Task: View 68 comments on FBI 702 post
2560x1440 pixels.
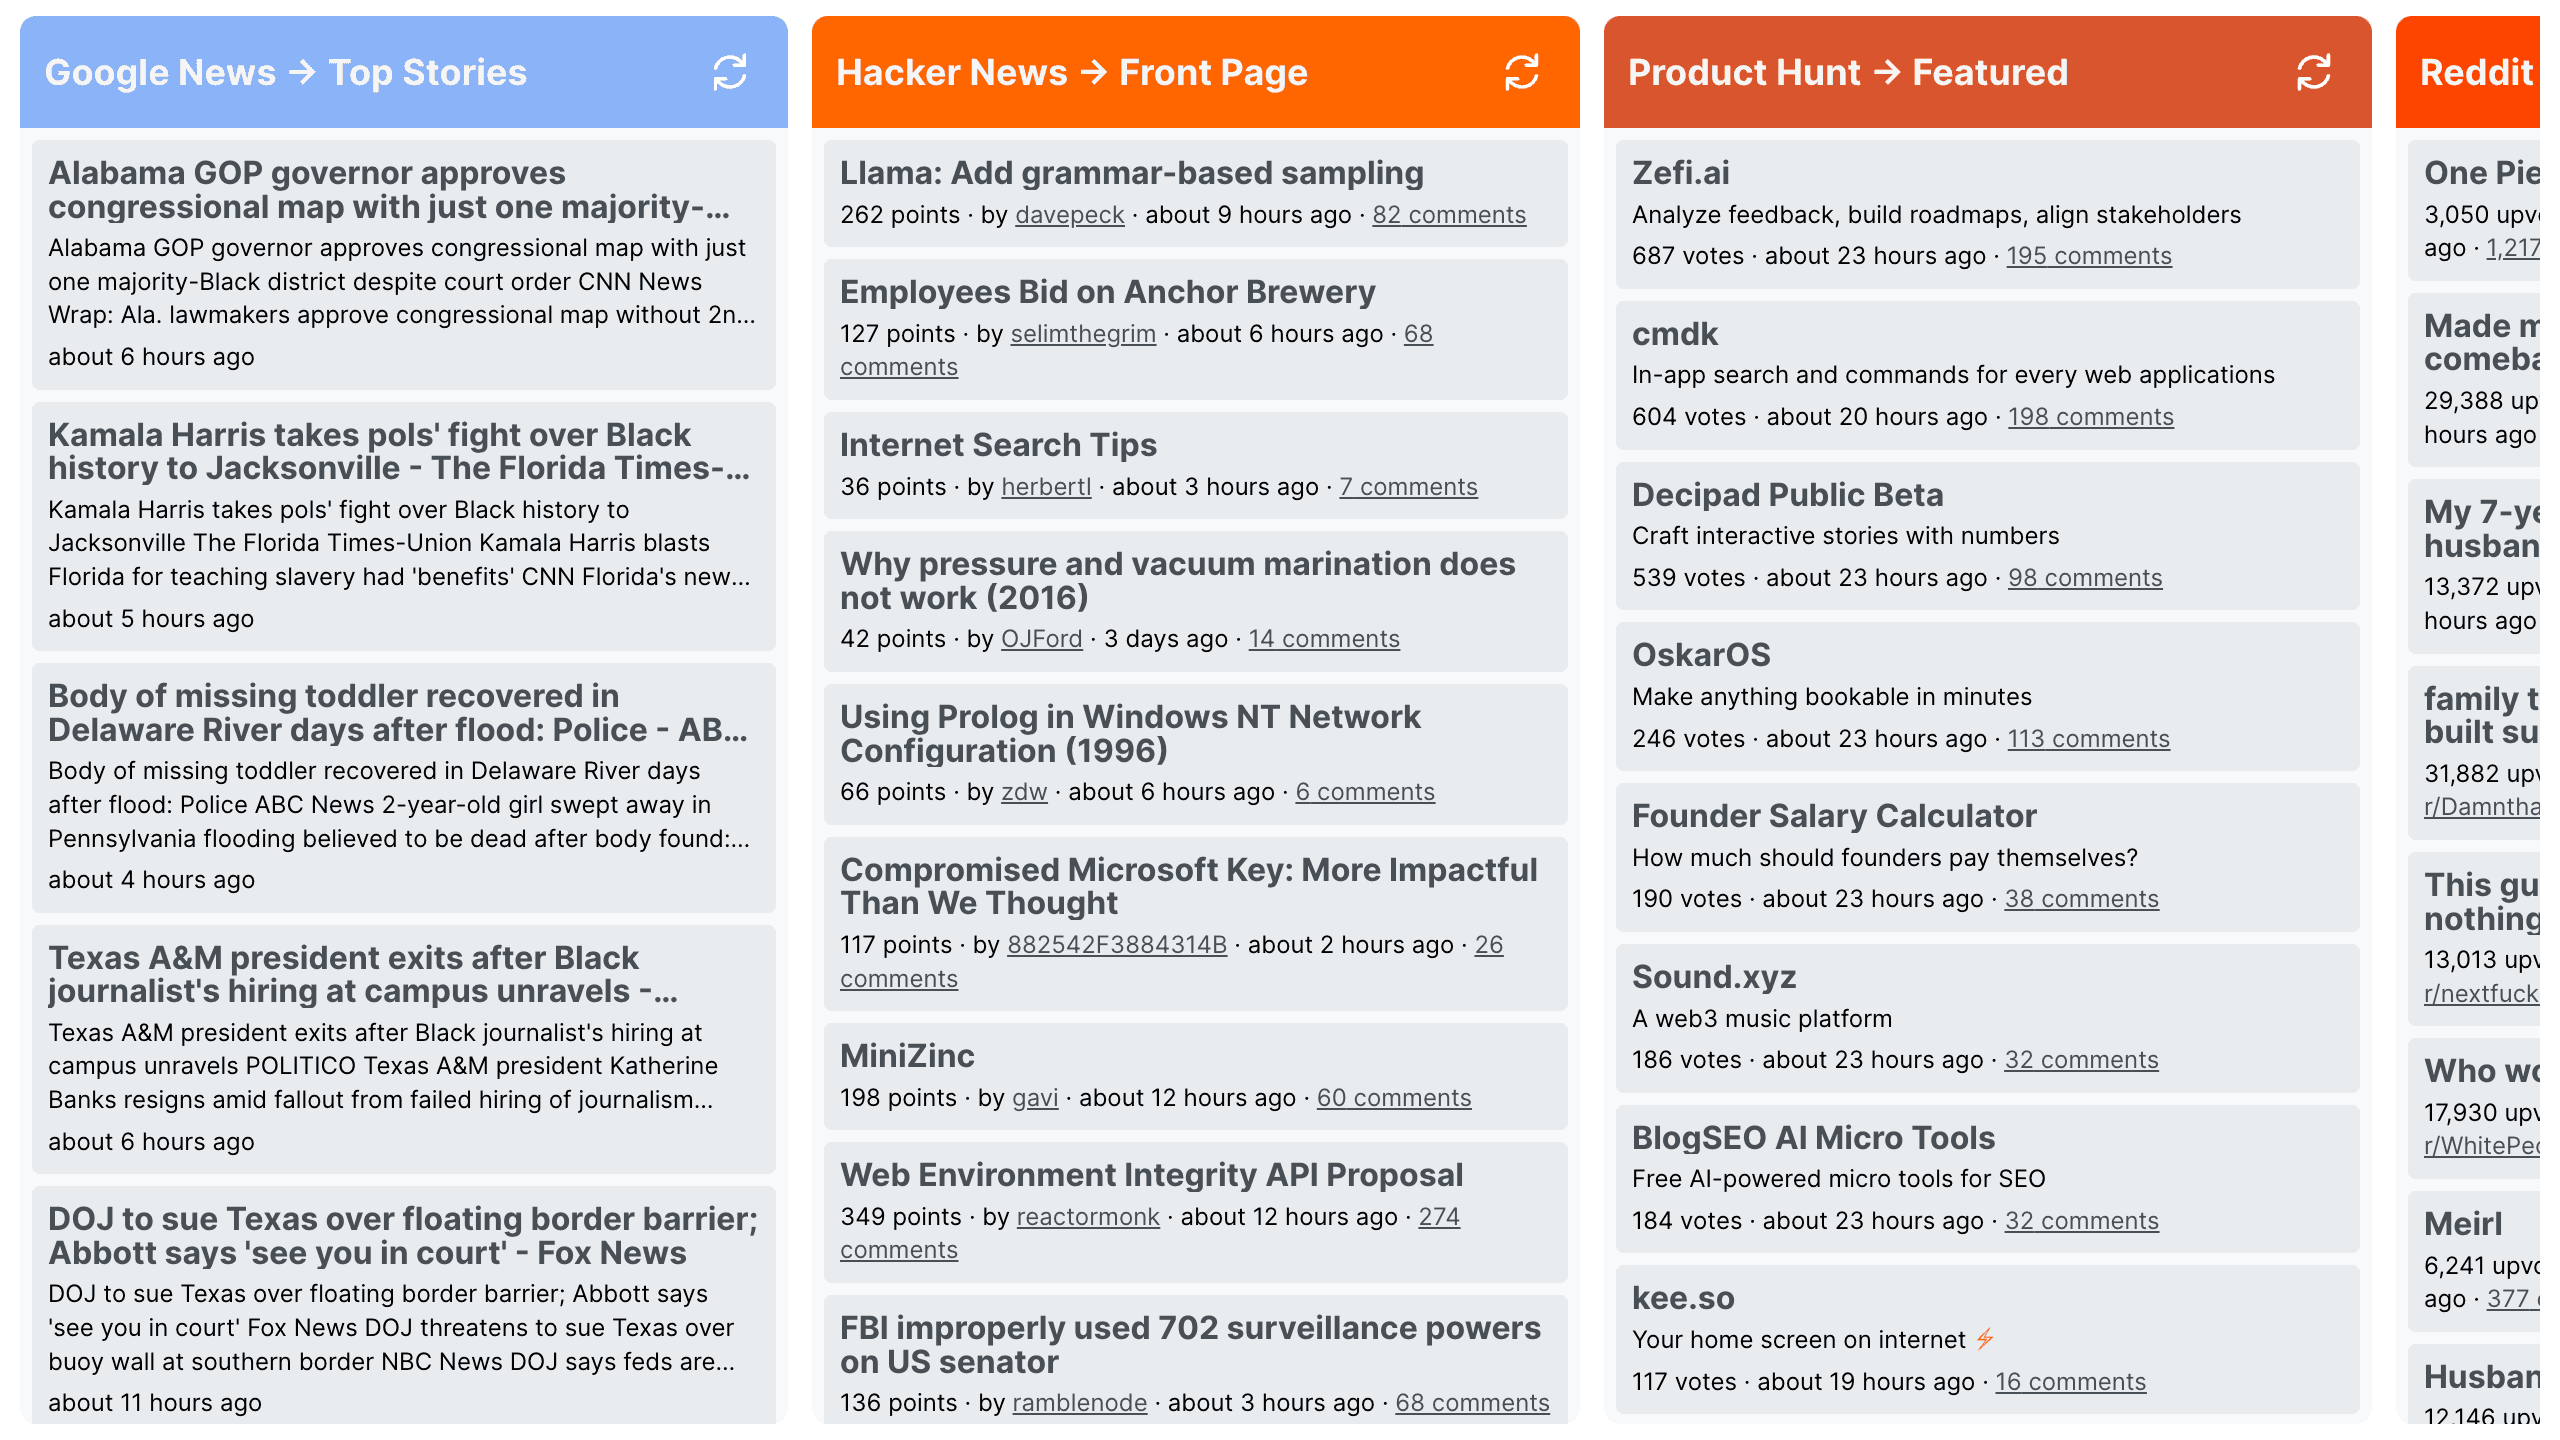Action: pos(1472,1403)
